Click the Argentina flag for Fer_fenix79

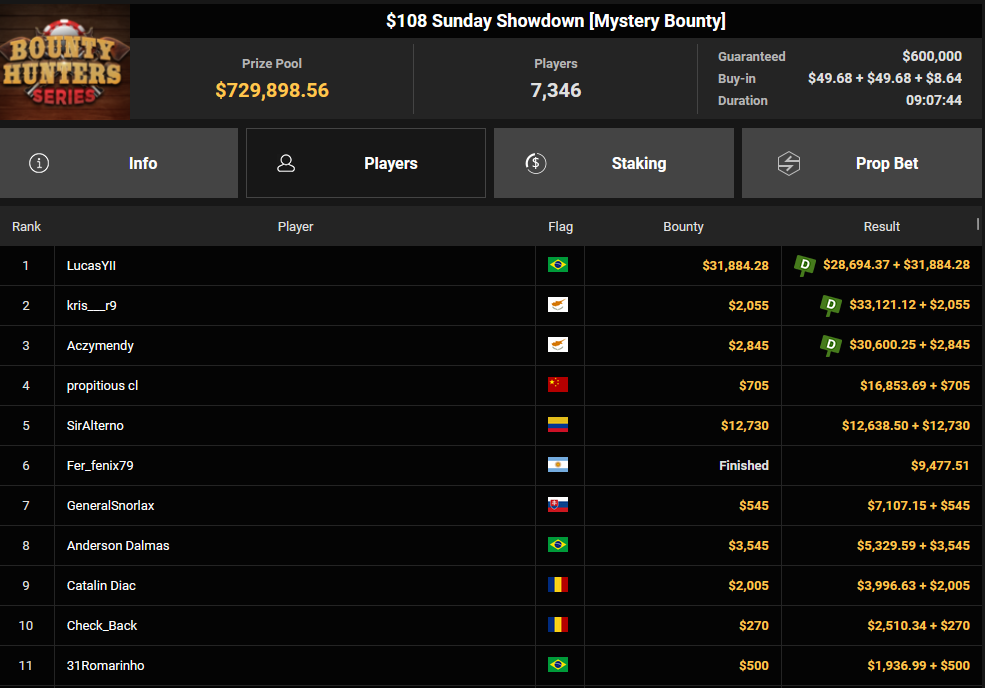pyautogui.click(x=558, y=465)
